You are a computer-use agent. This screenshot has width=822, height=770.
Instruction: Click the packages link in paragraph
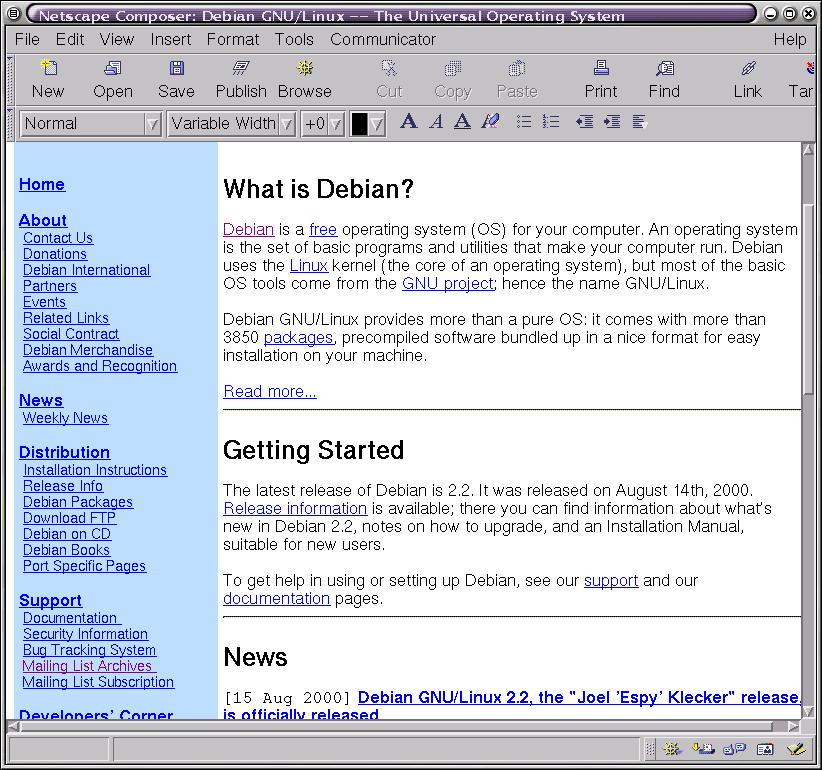[298, 338]
